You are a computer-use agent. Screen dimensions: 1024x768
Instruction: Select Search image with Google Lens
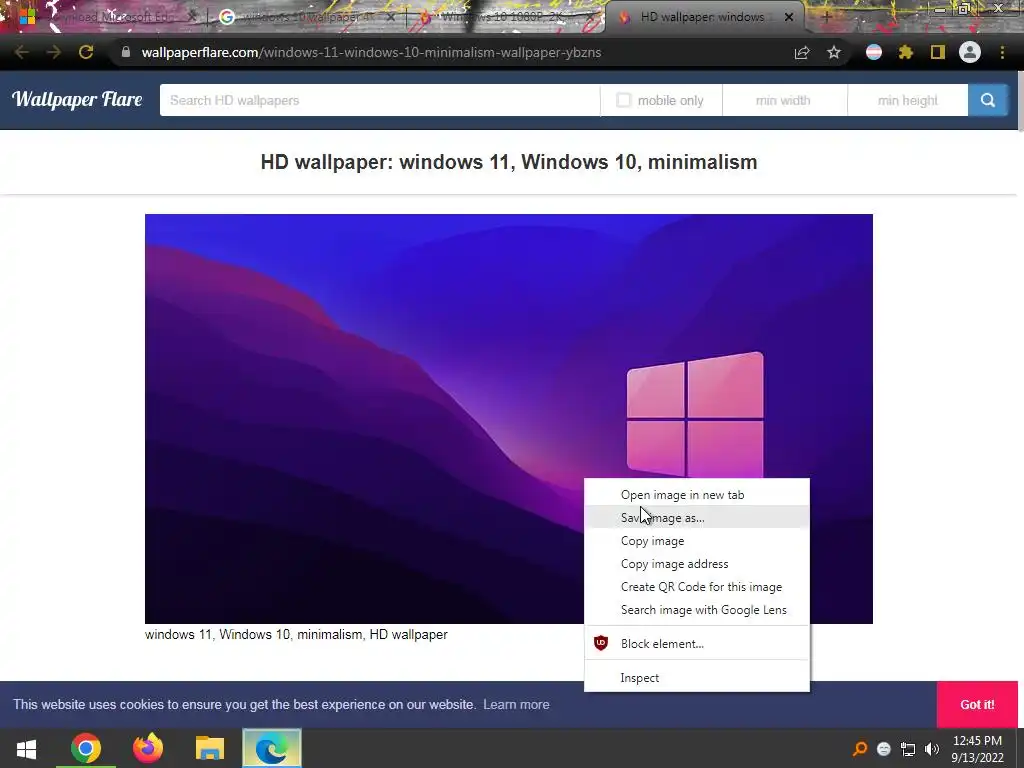(x=697, y=609)
